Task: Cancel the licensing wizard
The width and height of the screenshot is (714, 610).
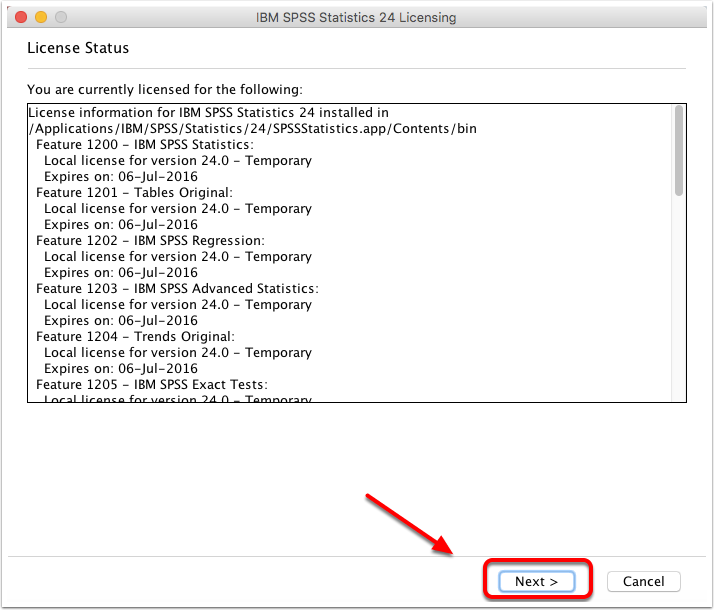Action: [643, 581]
